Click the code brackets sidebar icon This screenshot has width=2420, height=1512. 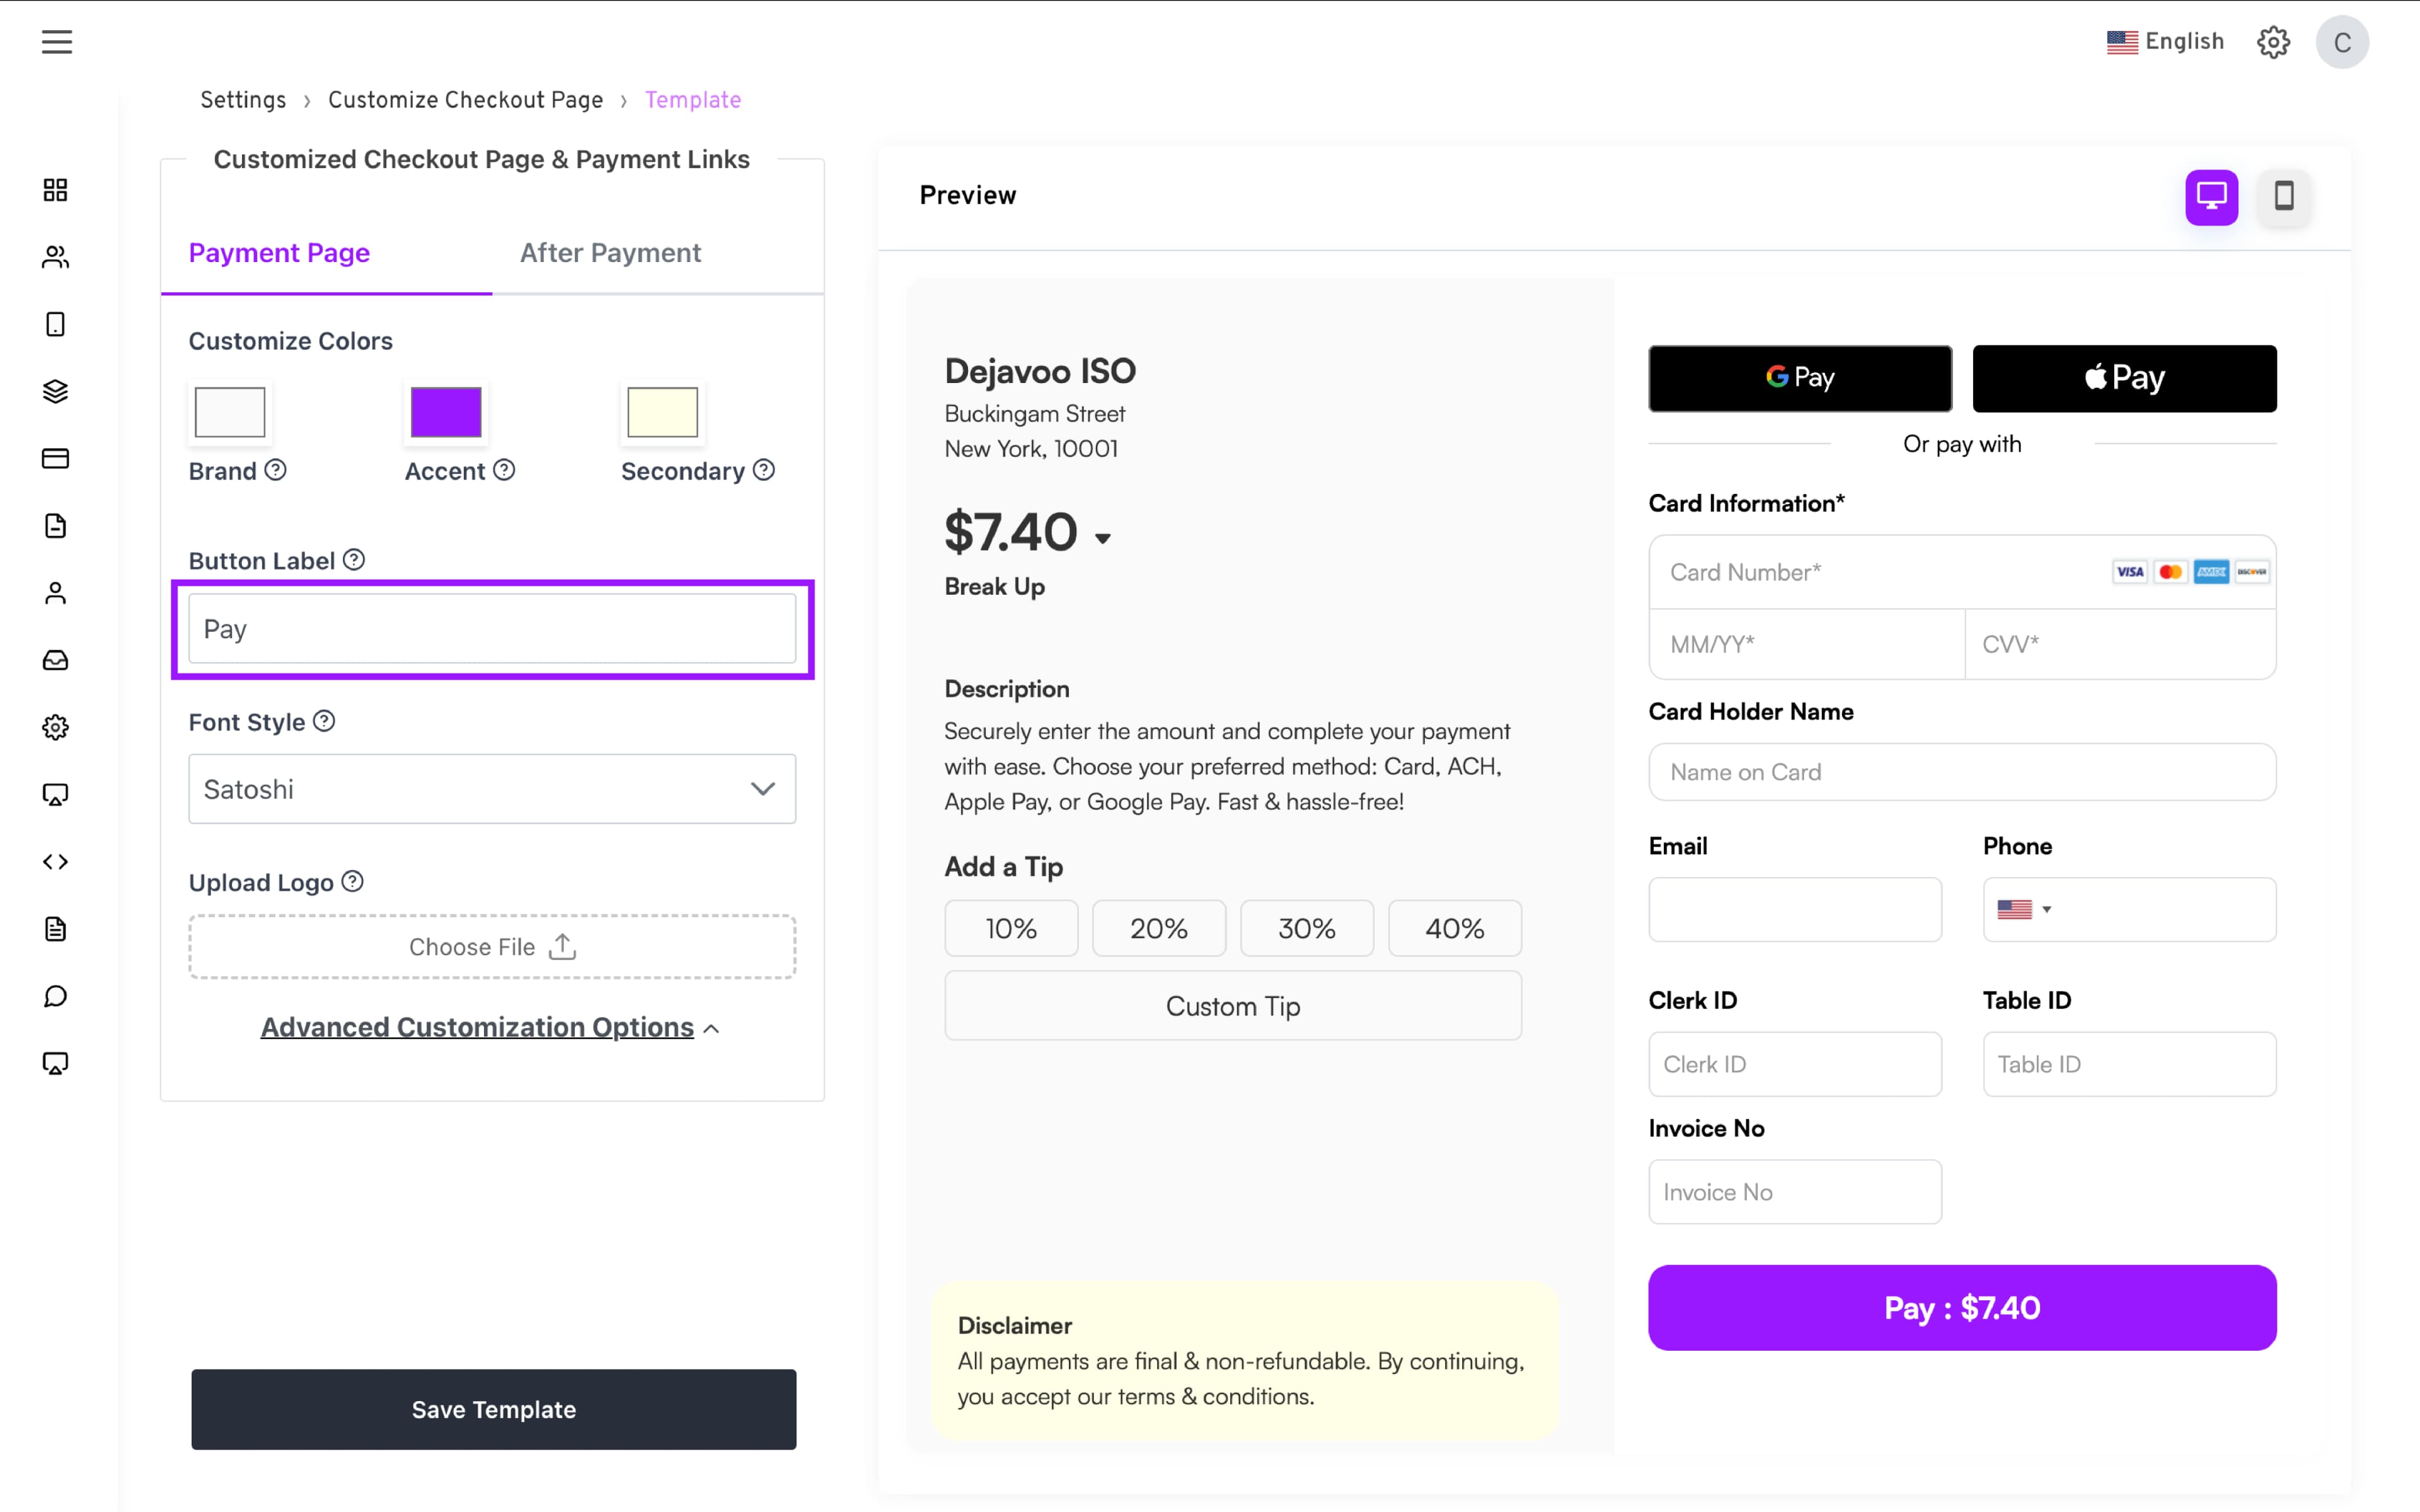(x=56, y=861)
